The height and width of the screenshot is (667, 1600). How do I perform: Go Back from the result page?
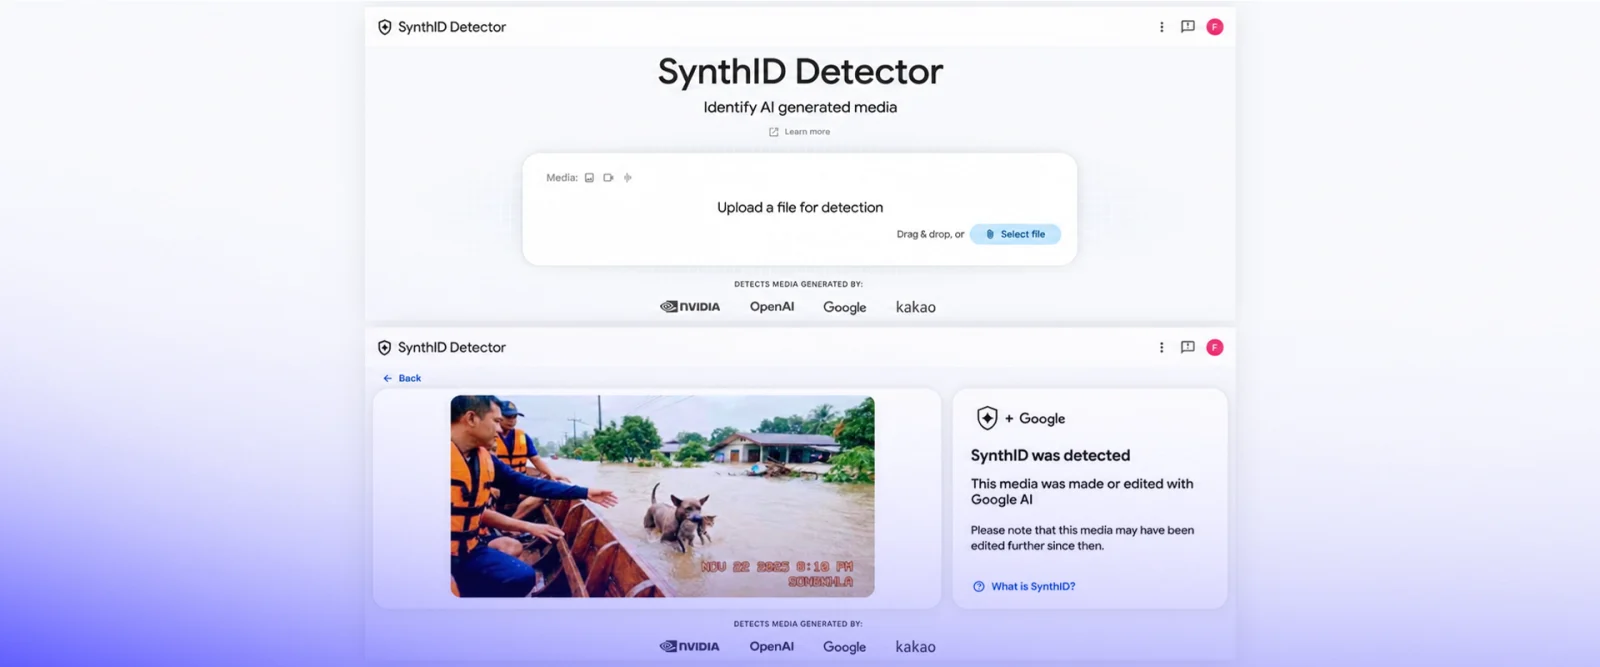[402, 378]
